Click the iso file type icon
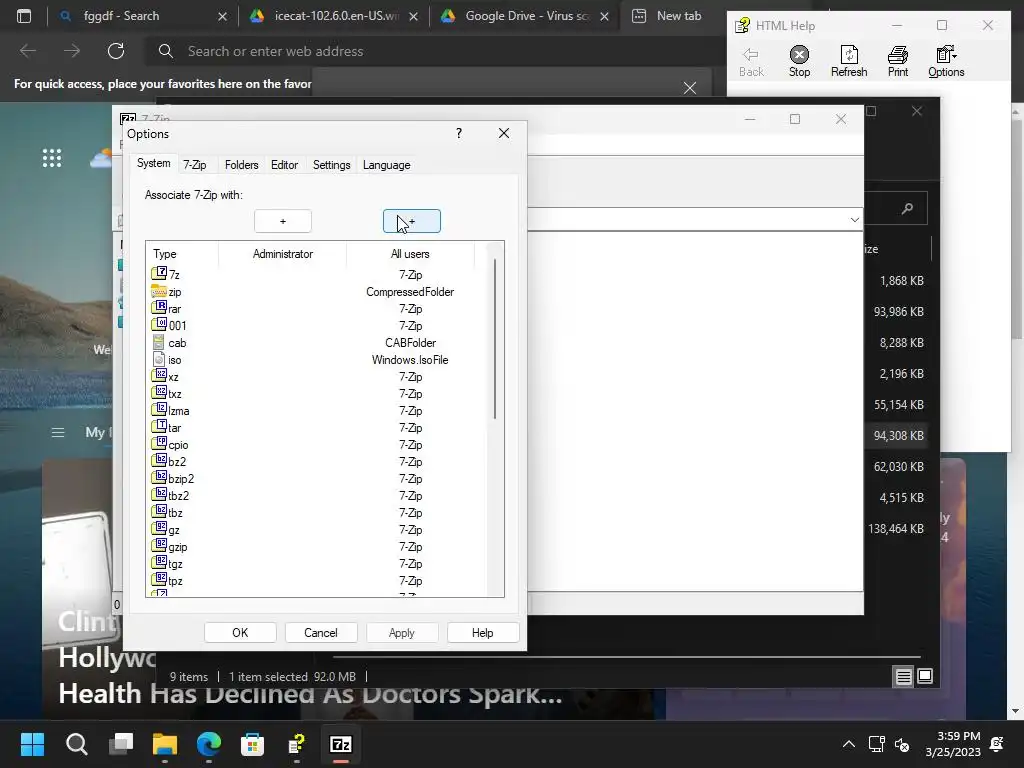Screen dimensions: 1024x768 click(159, 359)
